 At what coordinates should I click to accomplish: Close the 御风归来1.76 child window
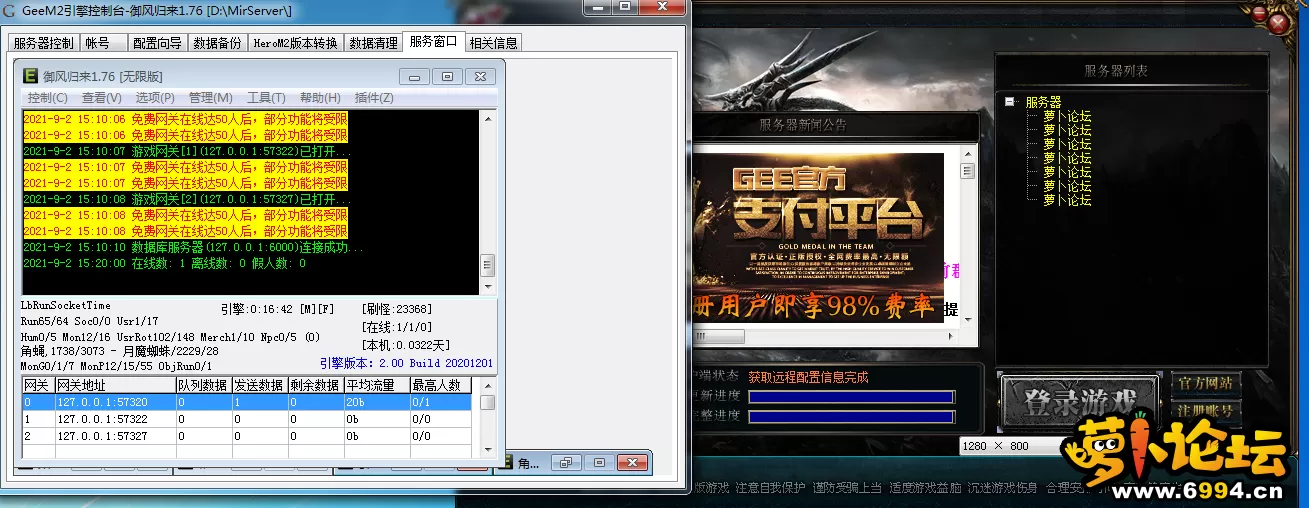pyautogui.click(x=480, y=76)
